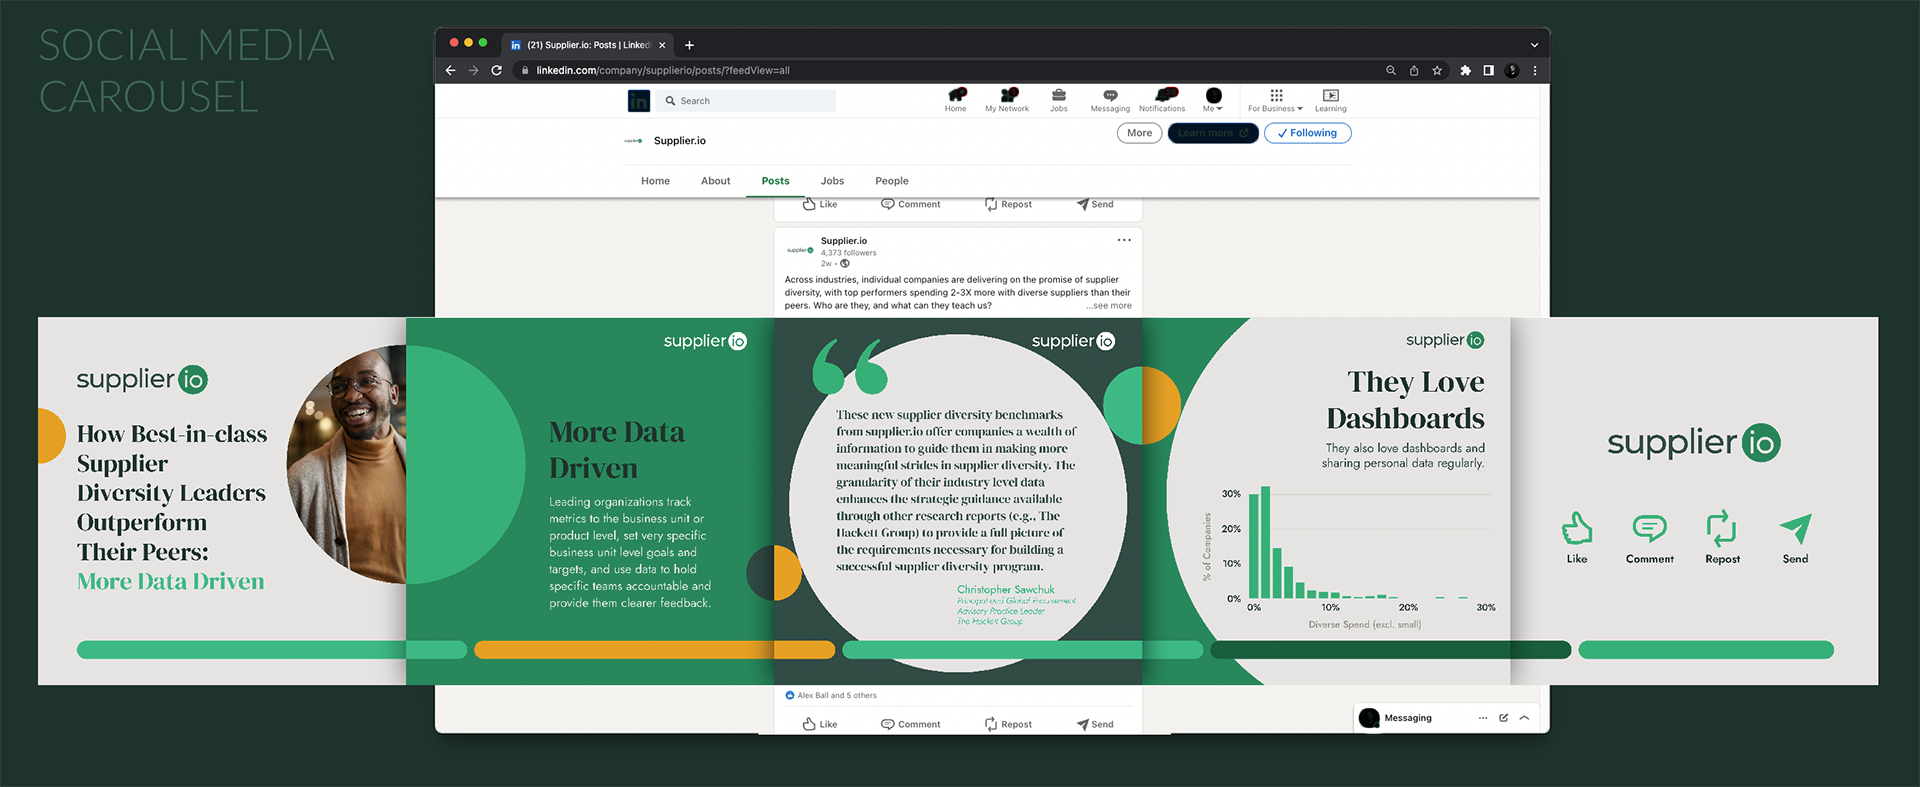Open a new browser tab
The width and height of the screenshot is (1920, 787).
689,45
